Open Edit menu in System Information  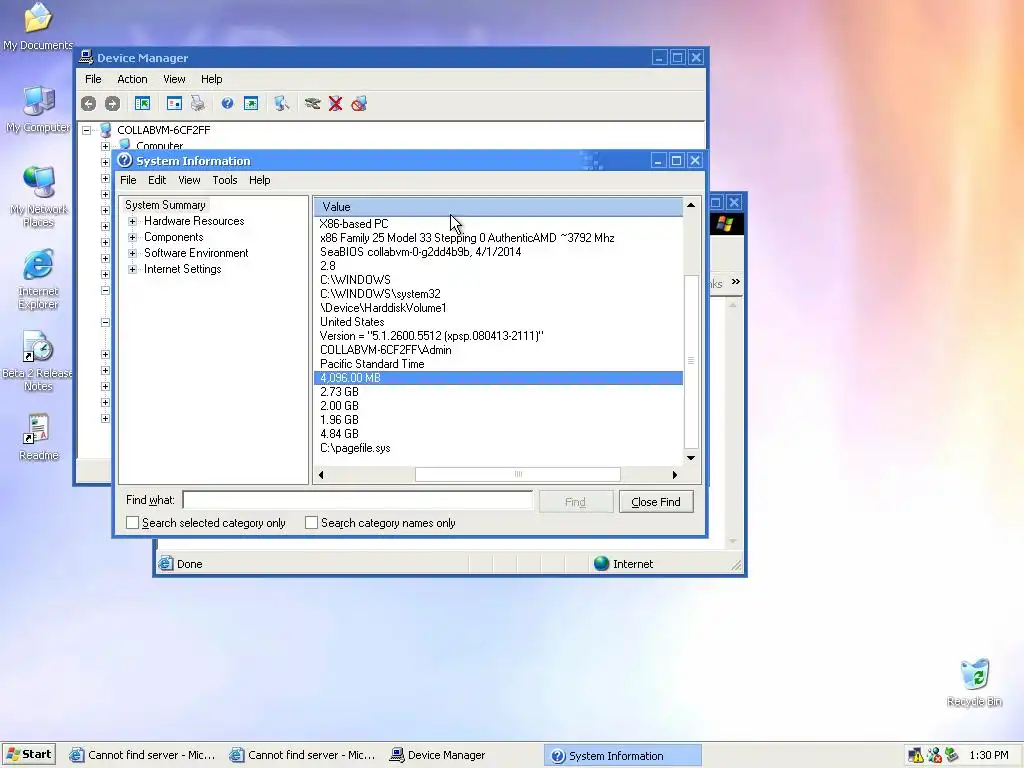(157, 180)
